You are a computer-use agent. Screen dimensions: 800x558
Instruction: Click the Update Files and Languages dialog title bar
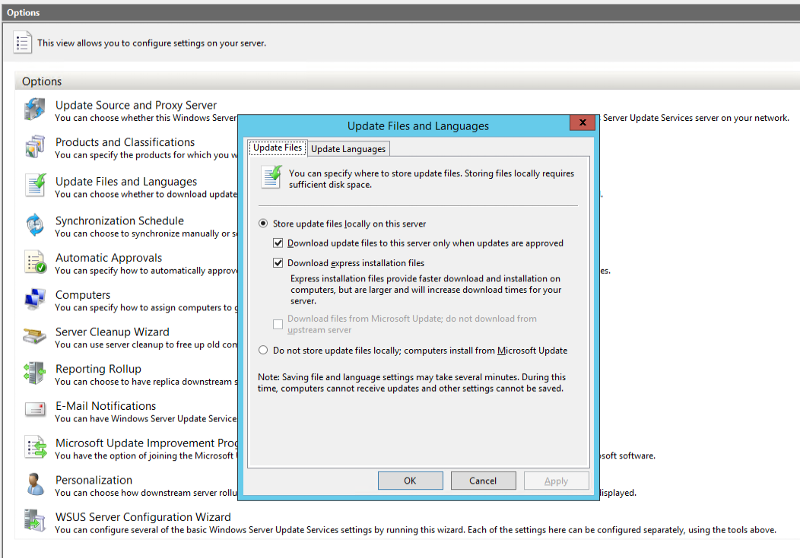click(417, 125)
